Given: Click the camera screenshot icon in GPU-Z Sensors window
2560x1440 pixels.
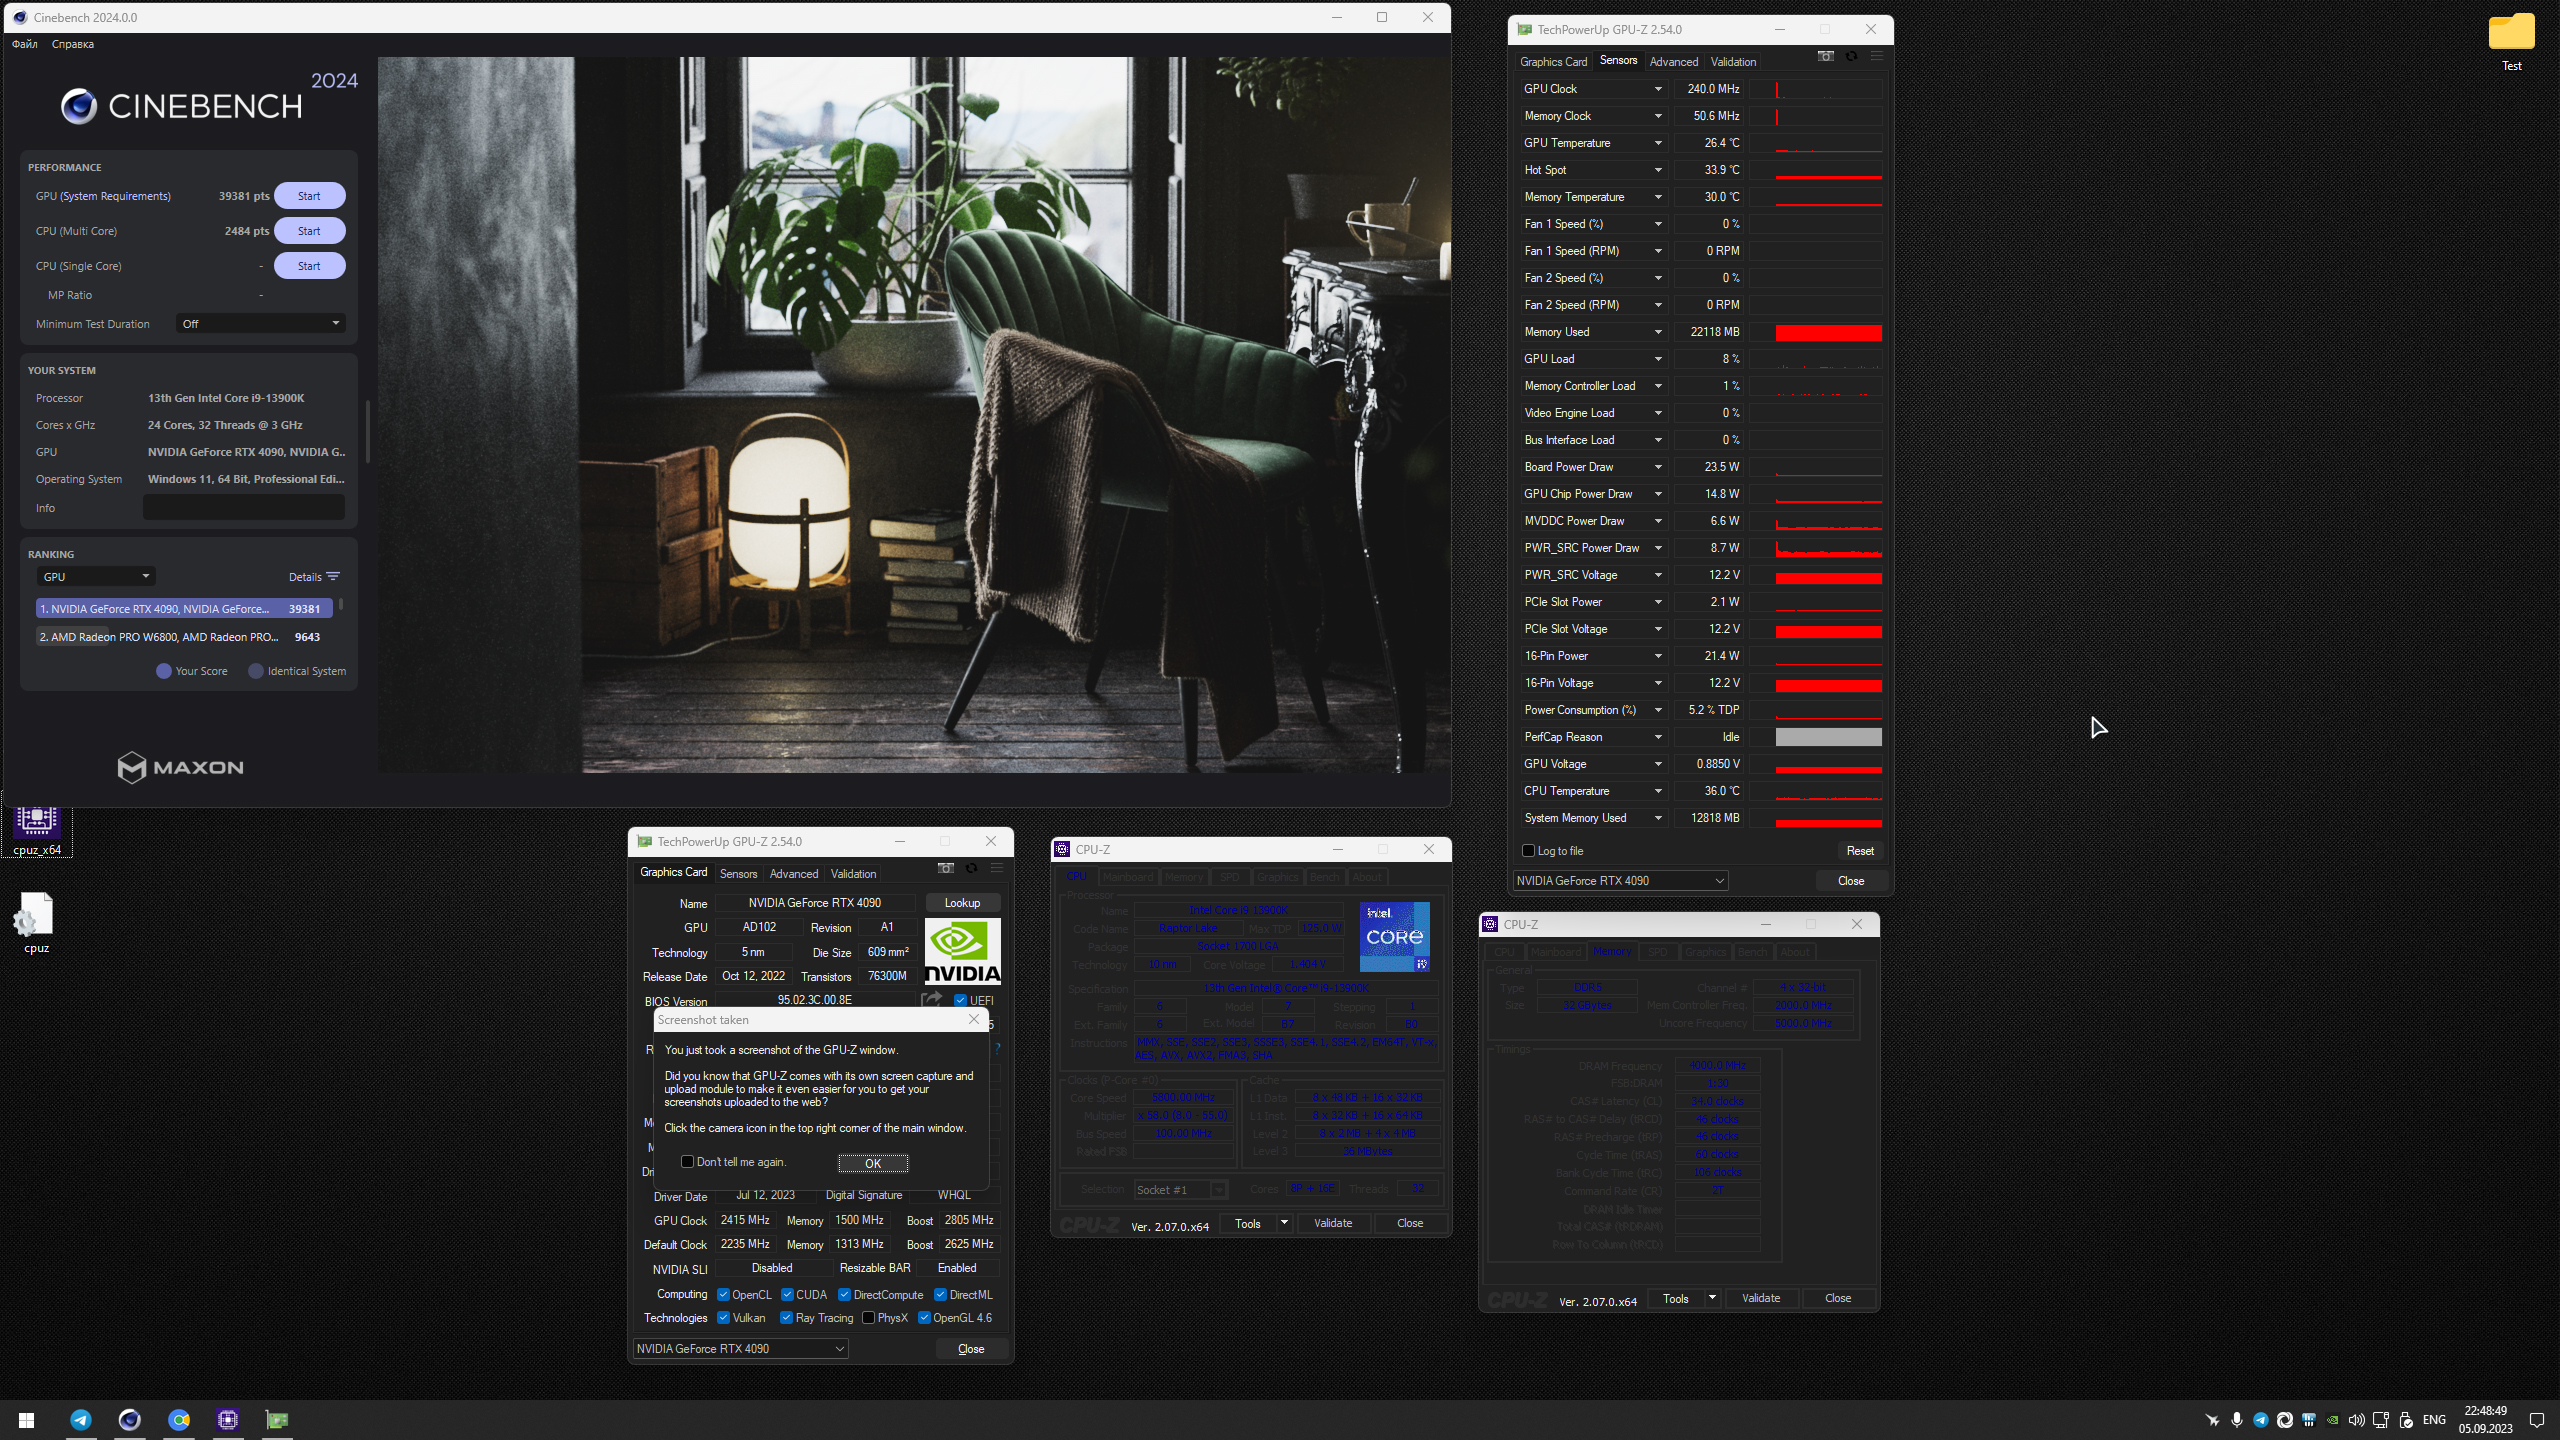Looking at the screenshot, I should (1825, 56).
